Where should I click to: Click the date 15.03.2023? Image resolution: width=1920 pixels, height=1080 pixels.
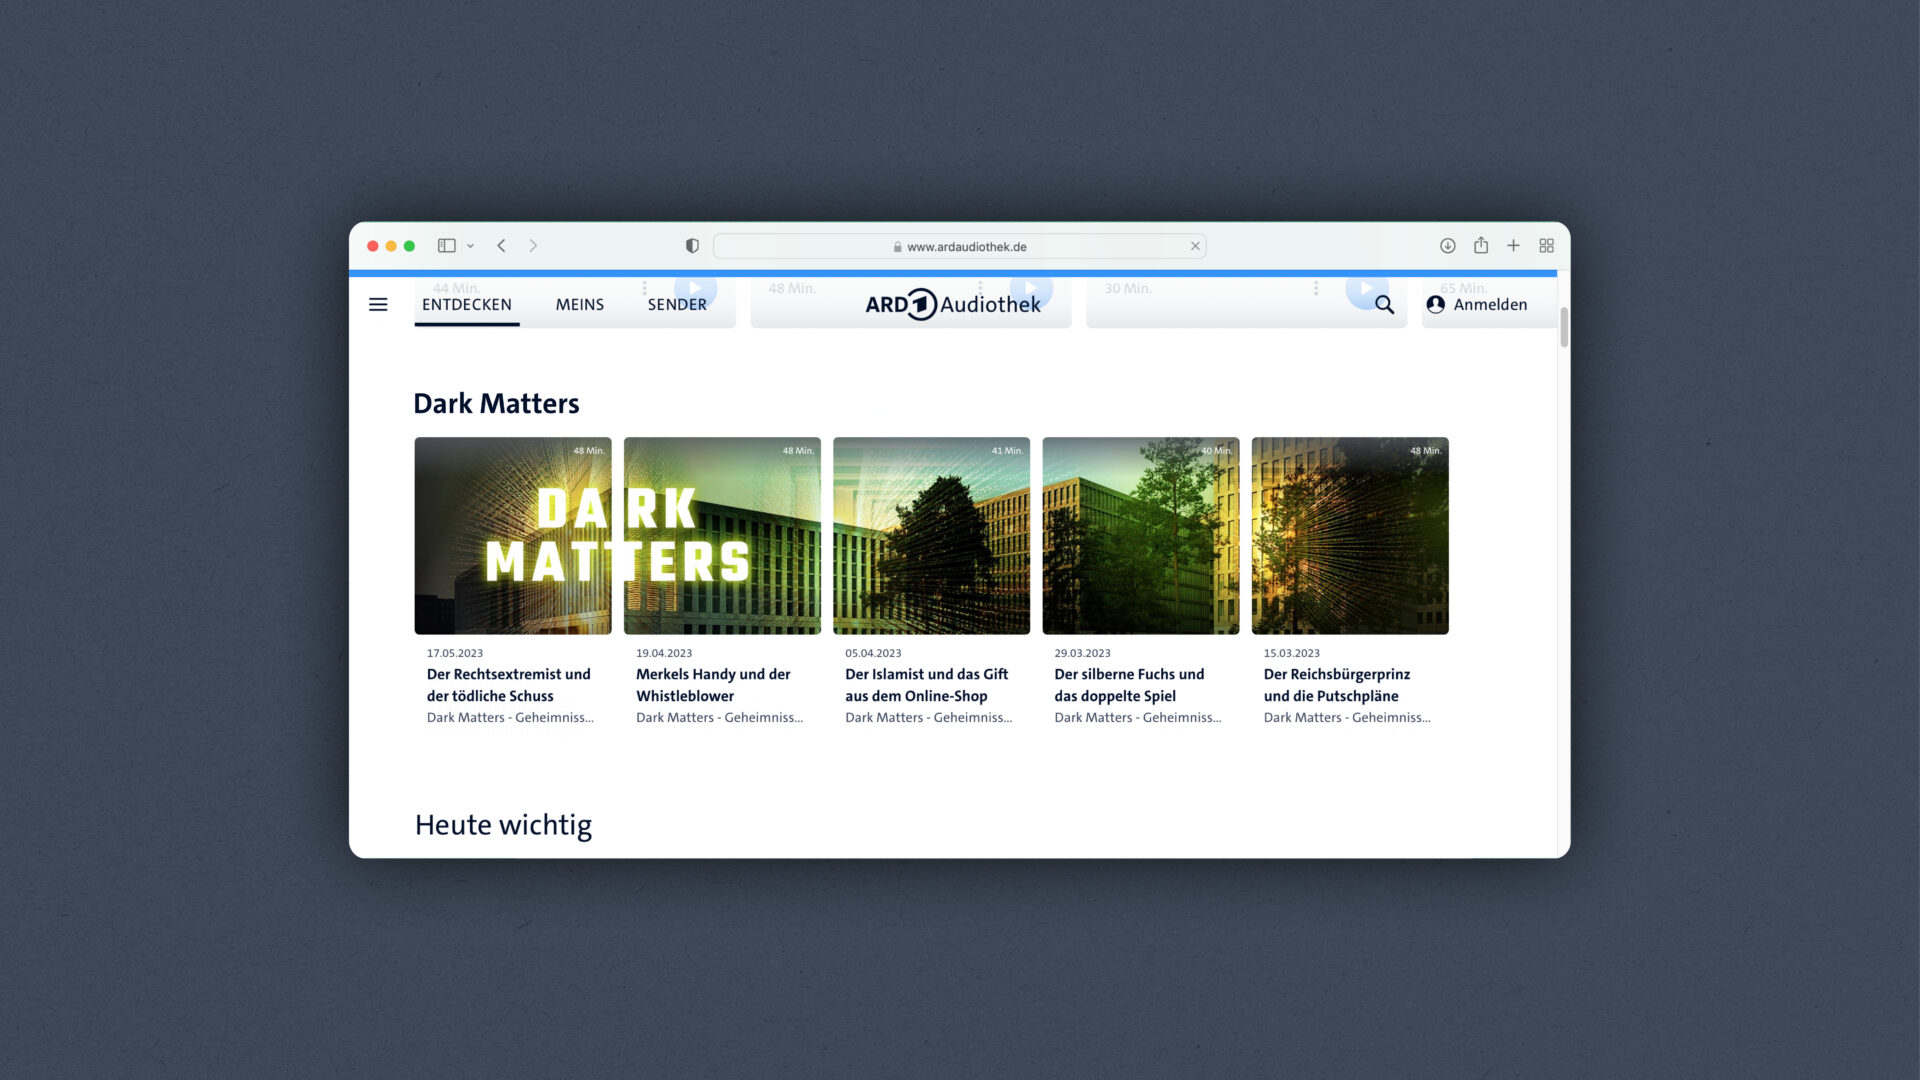point(1291,653)
